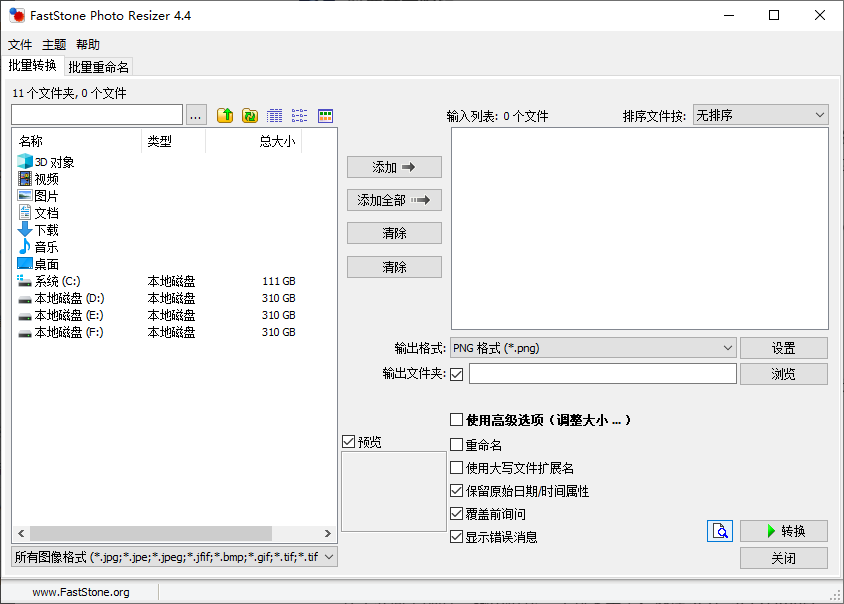Image resolution: width=844 pixels, height=604 pixels.
Task: Refresh the folder listing with the refresh icon
Action: pyautogui.click(x=249, y=116)
